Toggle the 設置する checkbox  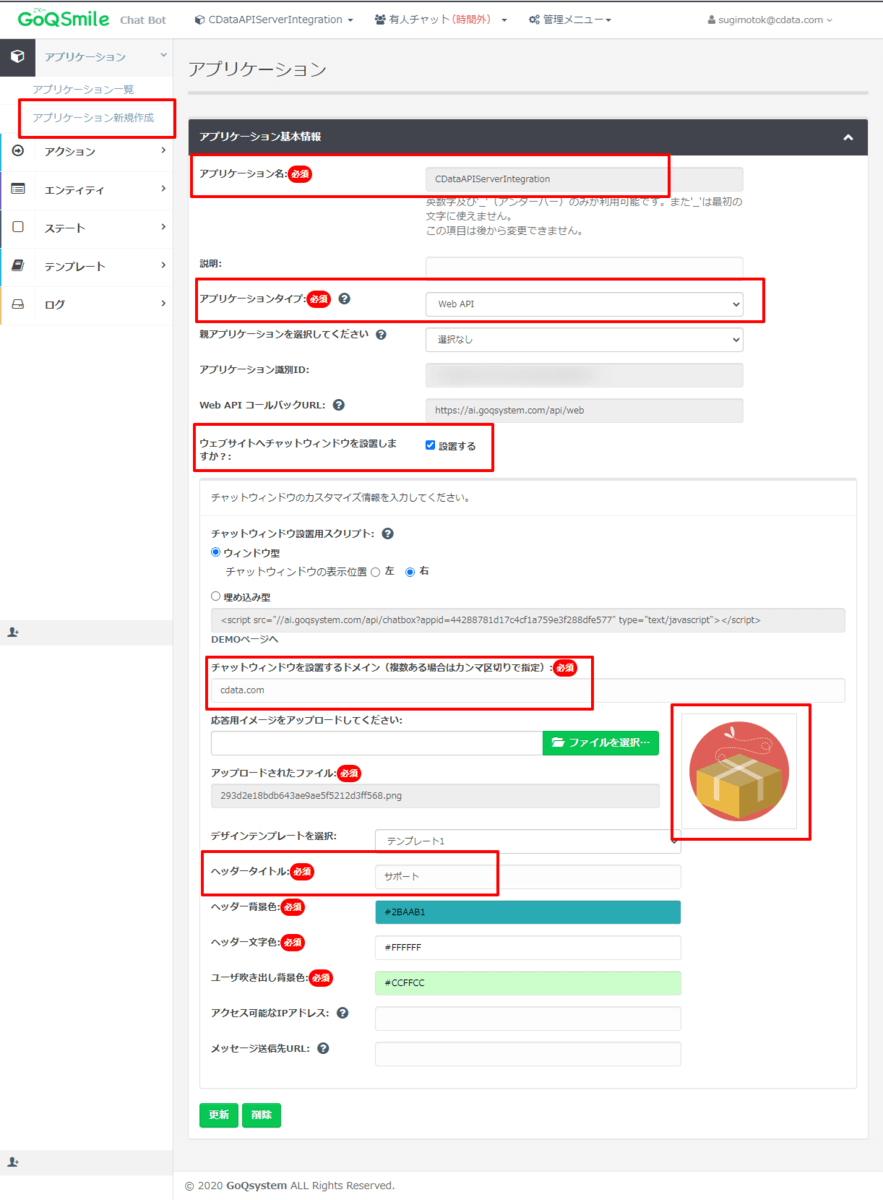point(430,445)
